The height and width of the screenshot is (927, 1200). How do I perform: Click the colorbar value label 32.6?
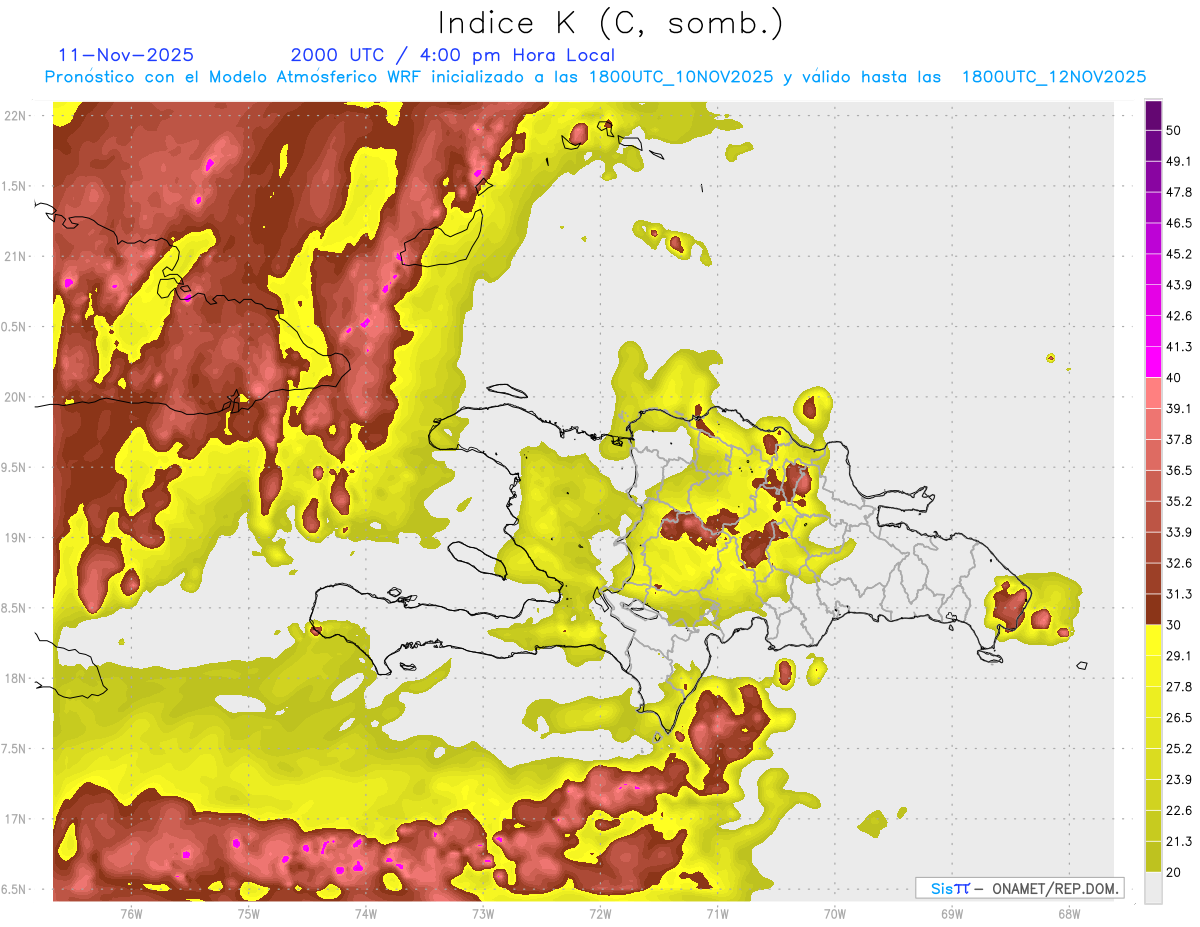1178,563
